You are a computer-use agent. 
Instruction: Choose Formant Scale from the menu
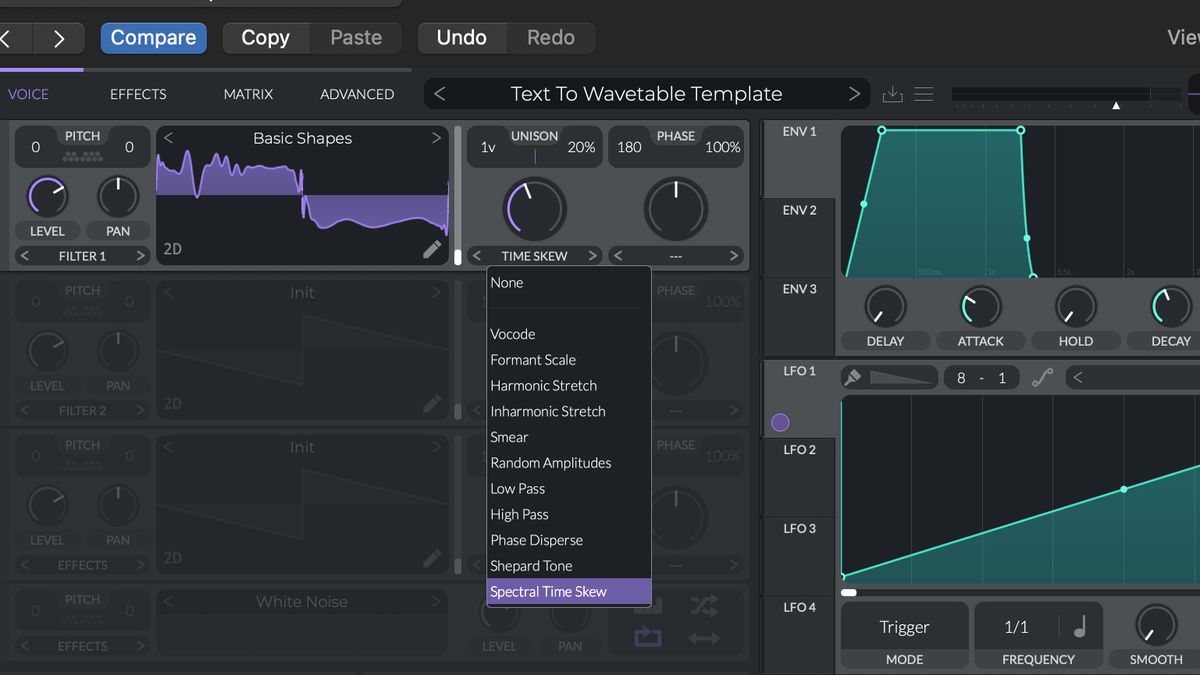(x=569, y=360)
